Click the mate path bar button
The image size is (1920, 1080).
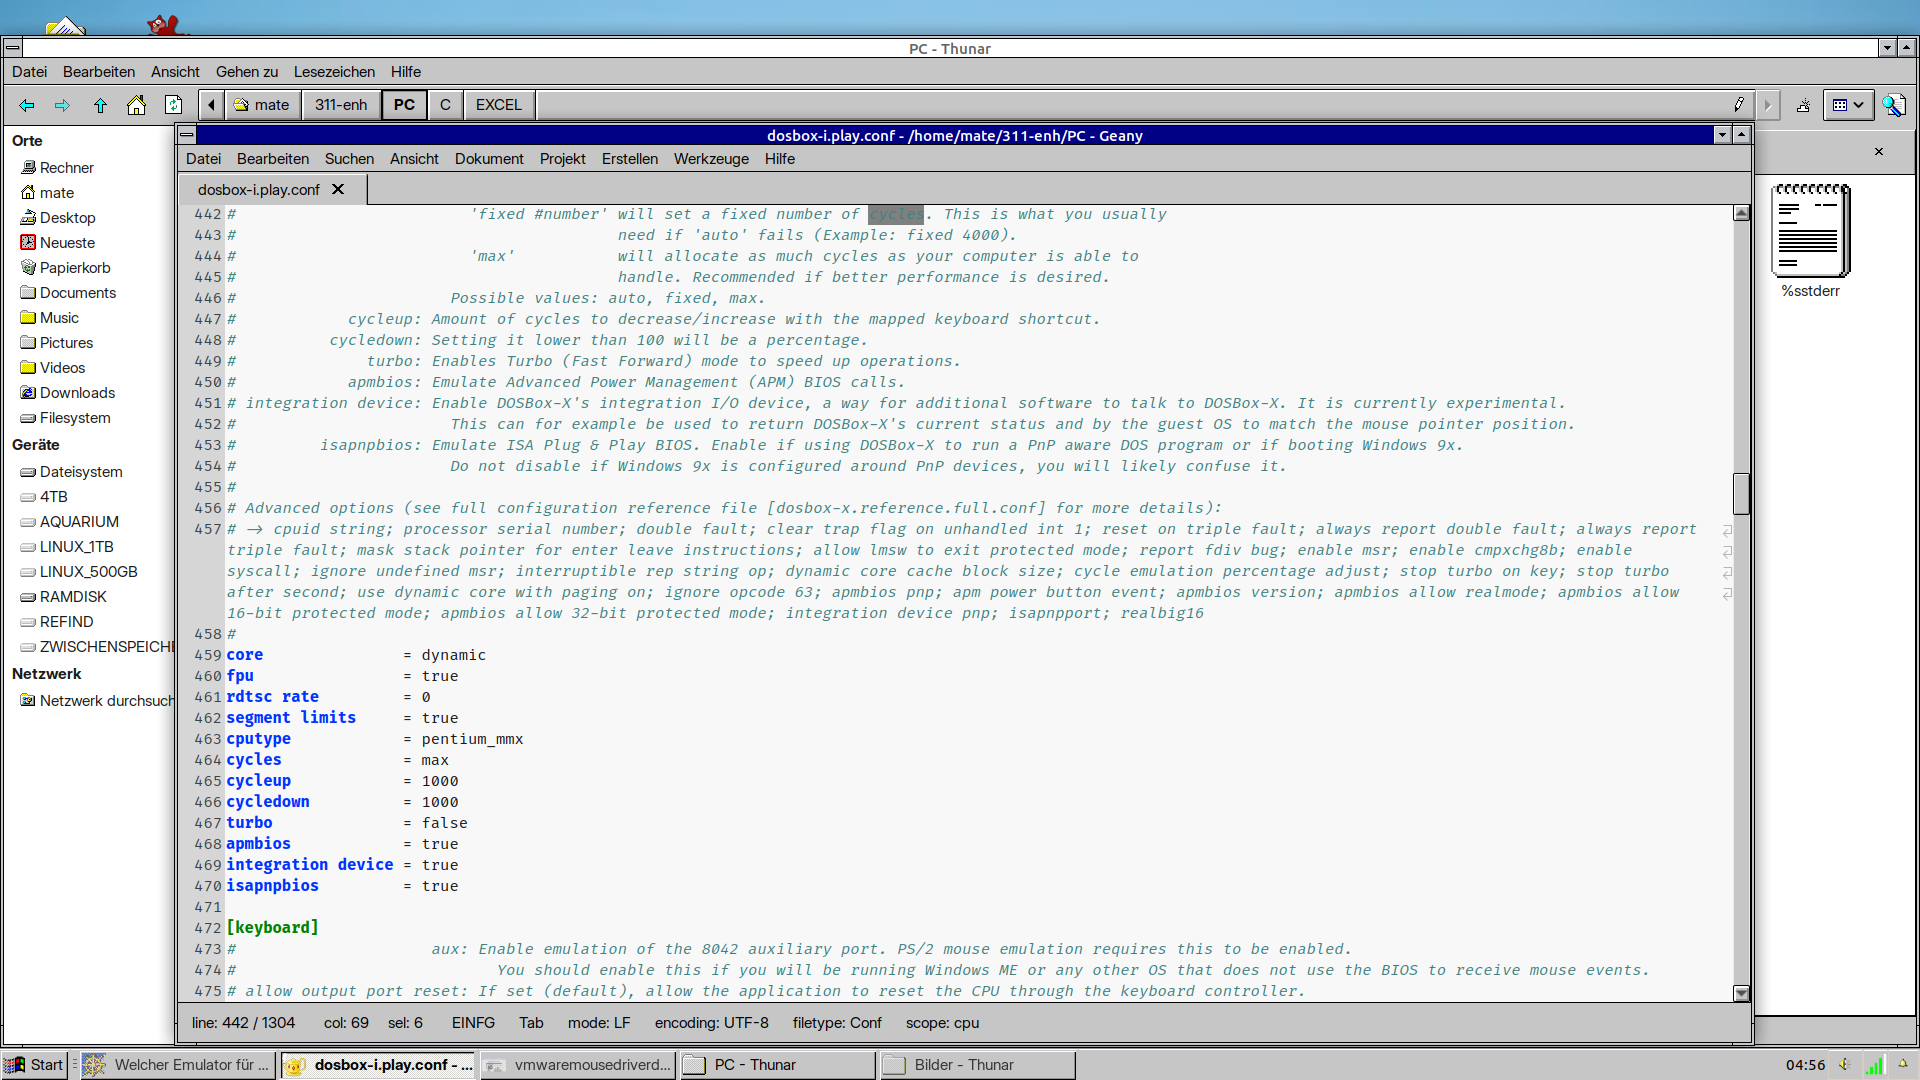click(262, 105)
